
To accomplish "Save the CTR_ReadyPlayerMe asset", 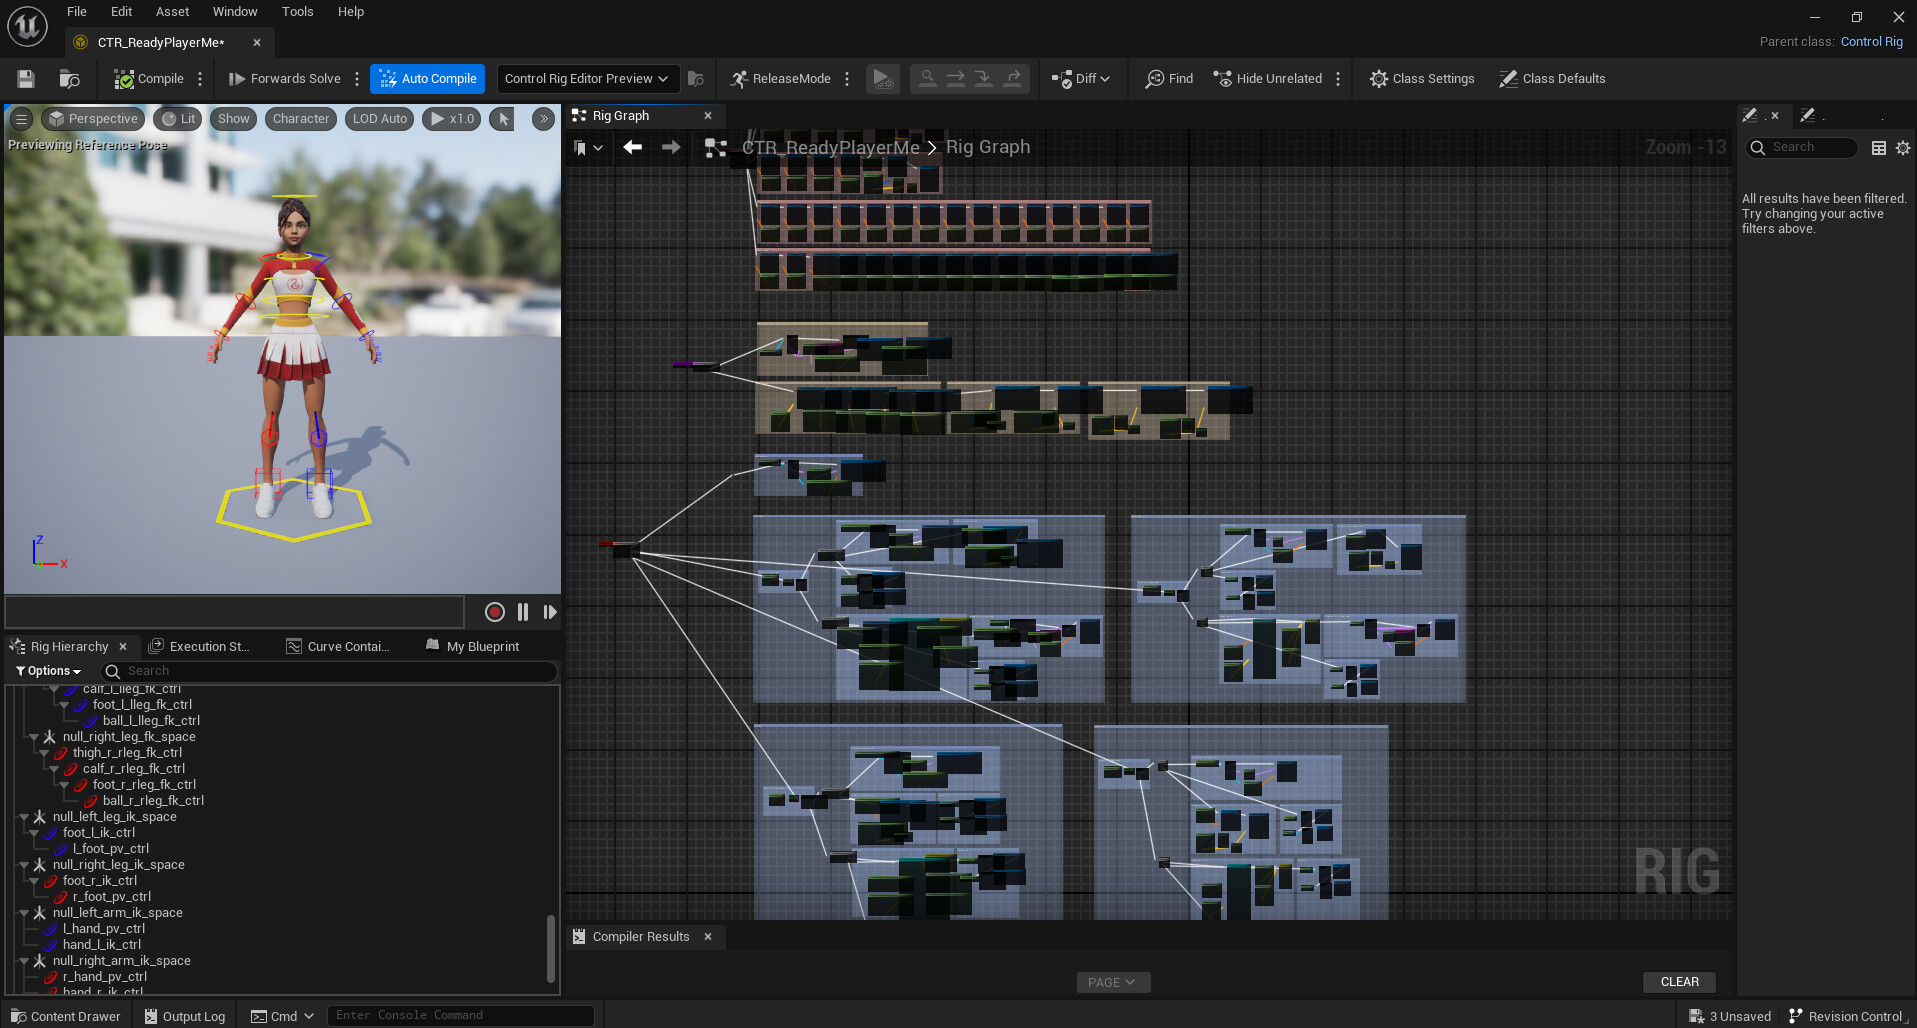I will click(x=25, y=78).
